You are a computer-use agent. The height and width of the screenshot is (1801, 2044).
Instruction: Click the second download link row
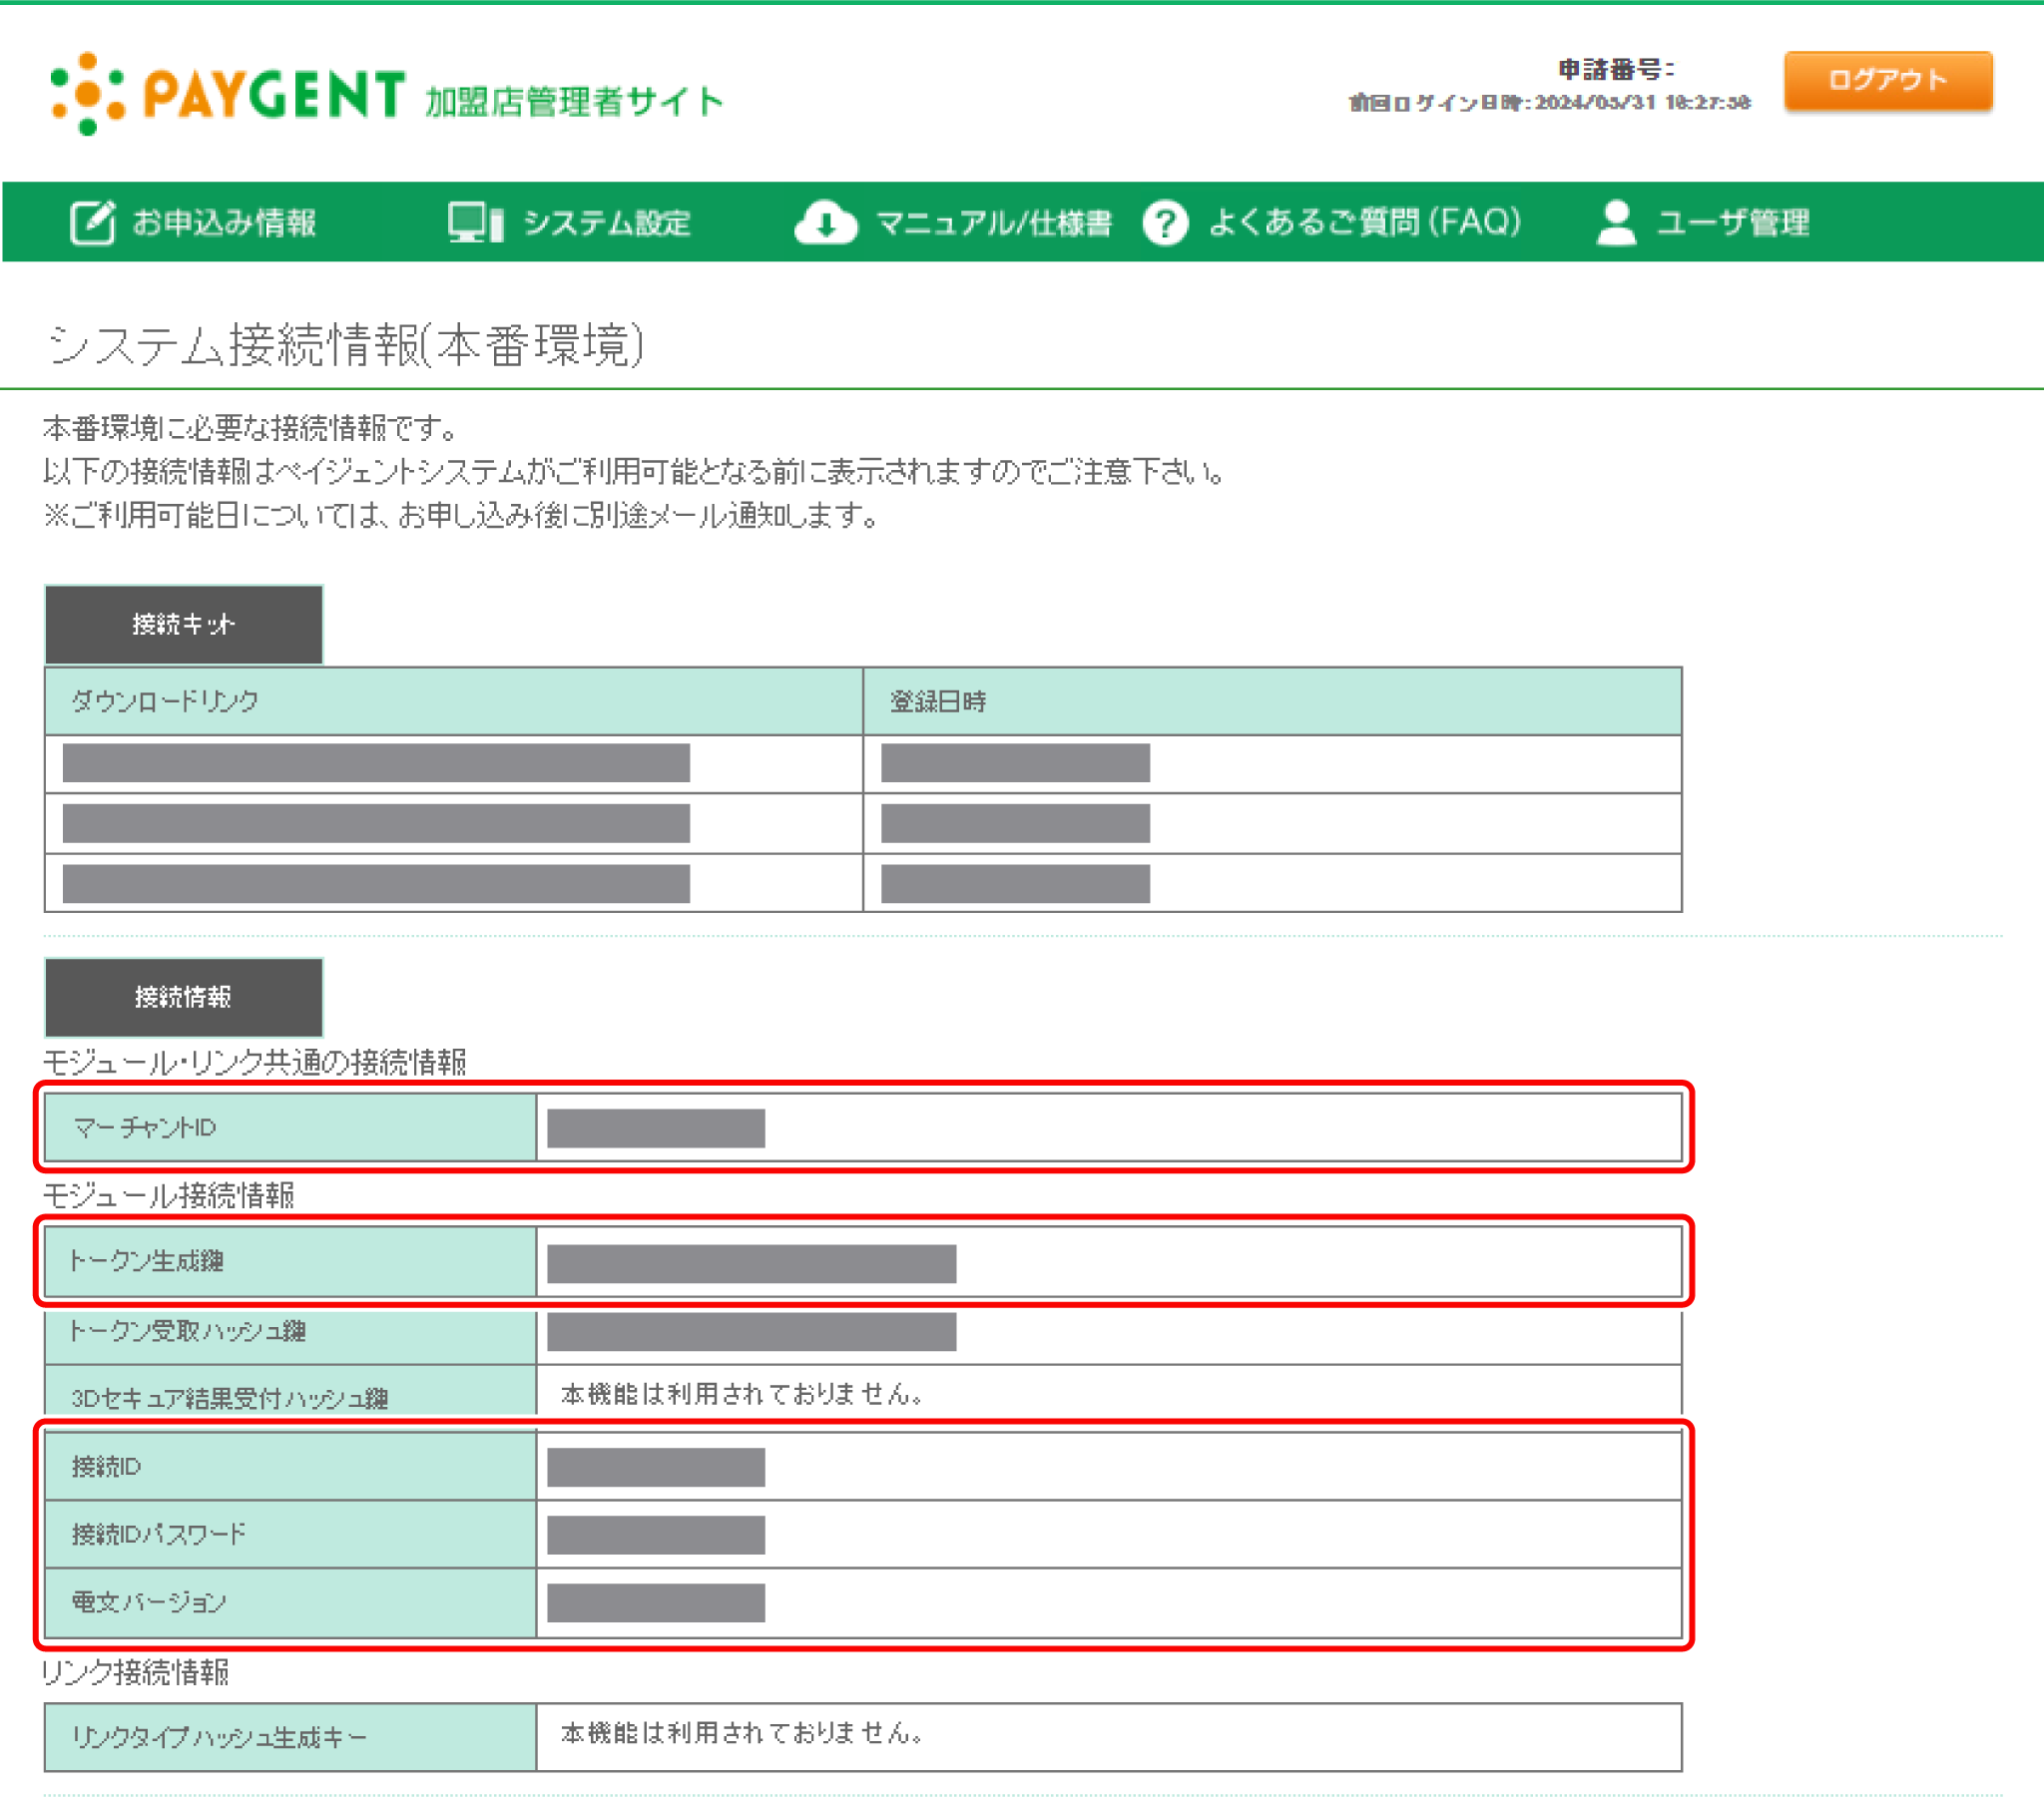376,823
